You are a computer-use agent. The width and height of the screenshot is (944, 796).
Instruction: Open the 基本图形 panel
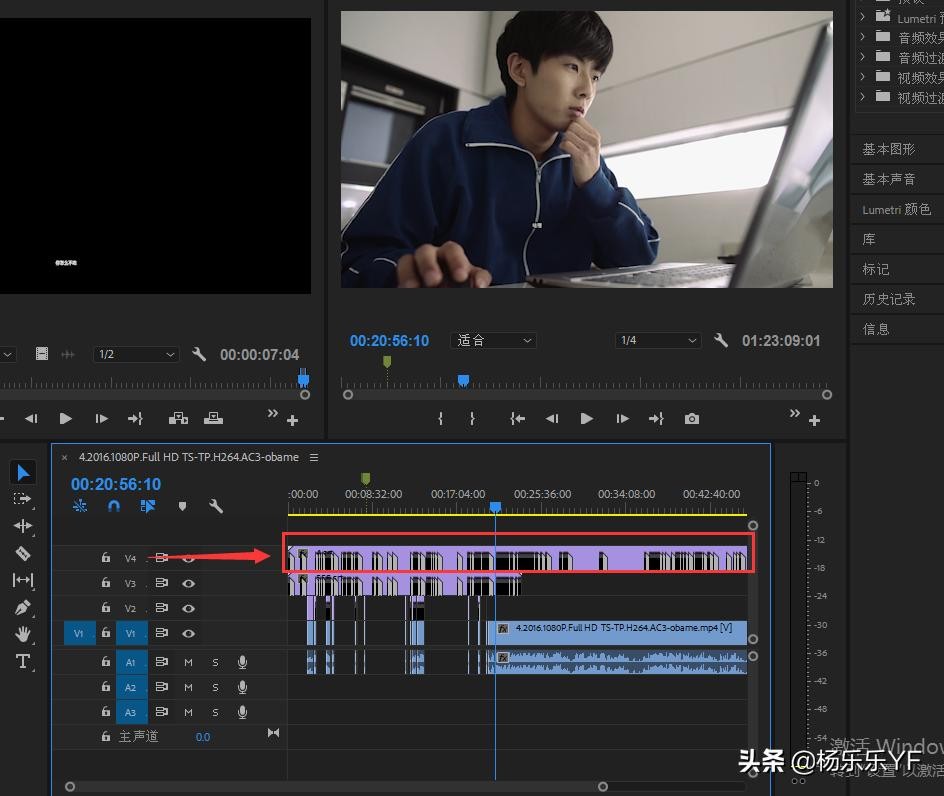888,149
